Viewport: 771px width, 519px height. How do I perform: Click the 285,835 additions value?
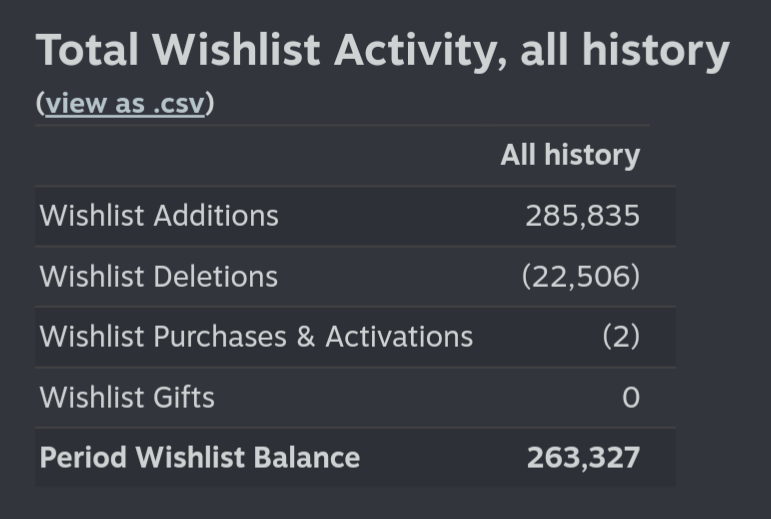point(583,216)
